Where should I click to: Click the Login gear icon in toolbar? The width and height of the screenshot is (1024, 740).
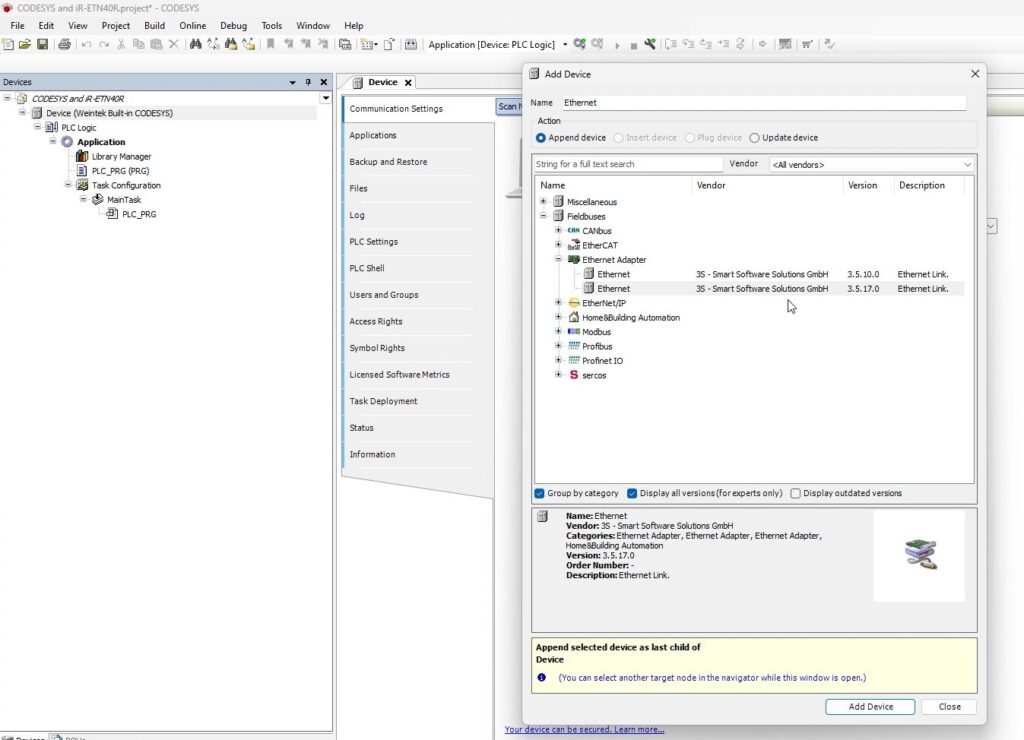point(579,44)
